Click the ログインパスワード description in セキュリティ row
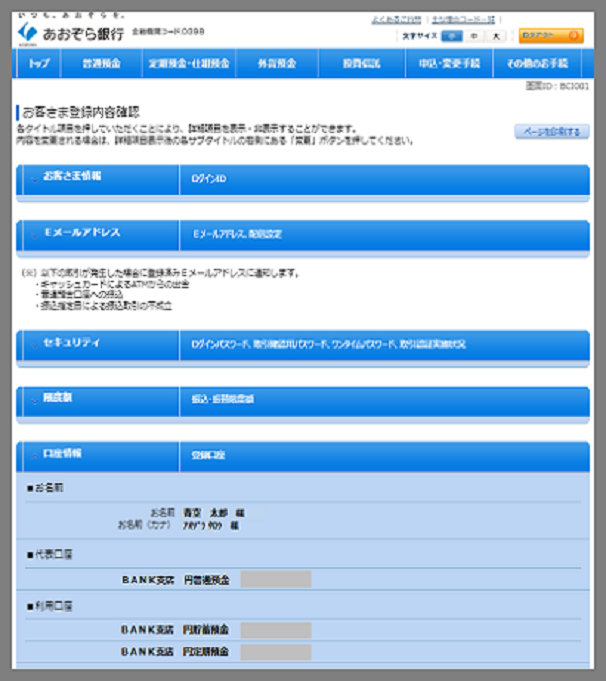This screenshot has width=606, height=681. click(x=328, y=344)
